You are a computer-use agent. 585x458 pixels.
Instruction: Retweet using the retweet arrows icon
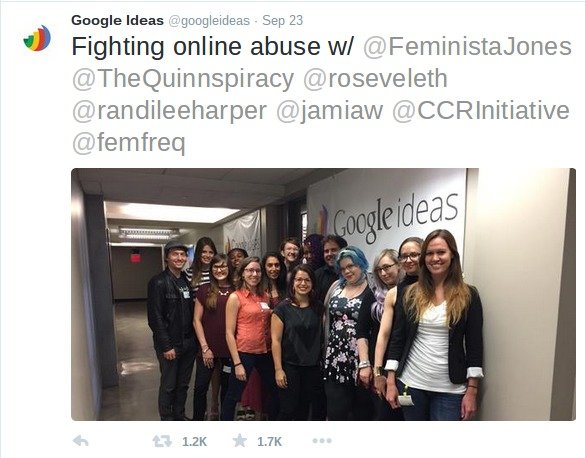162,441
